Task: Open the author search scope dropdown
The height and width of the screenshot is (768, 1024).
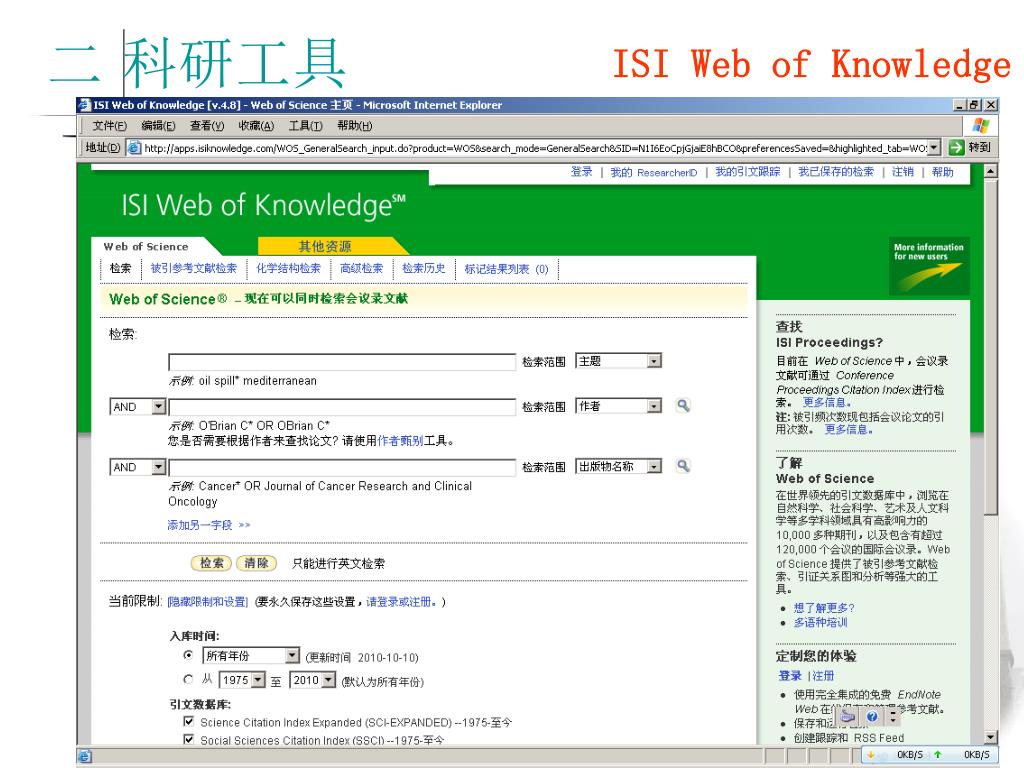Action: click(618, 406)
